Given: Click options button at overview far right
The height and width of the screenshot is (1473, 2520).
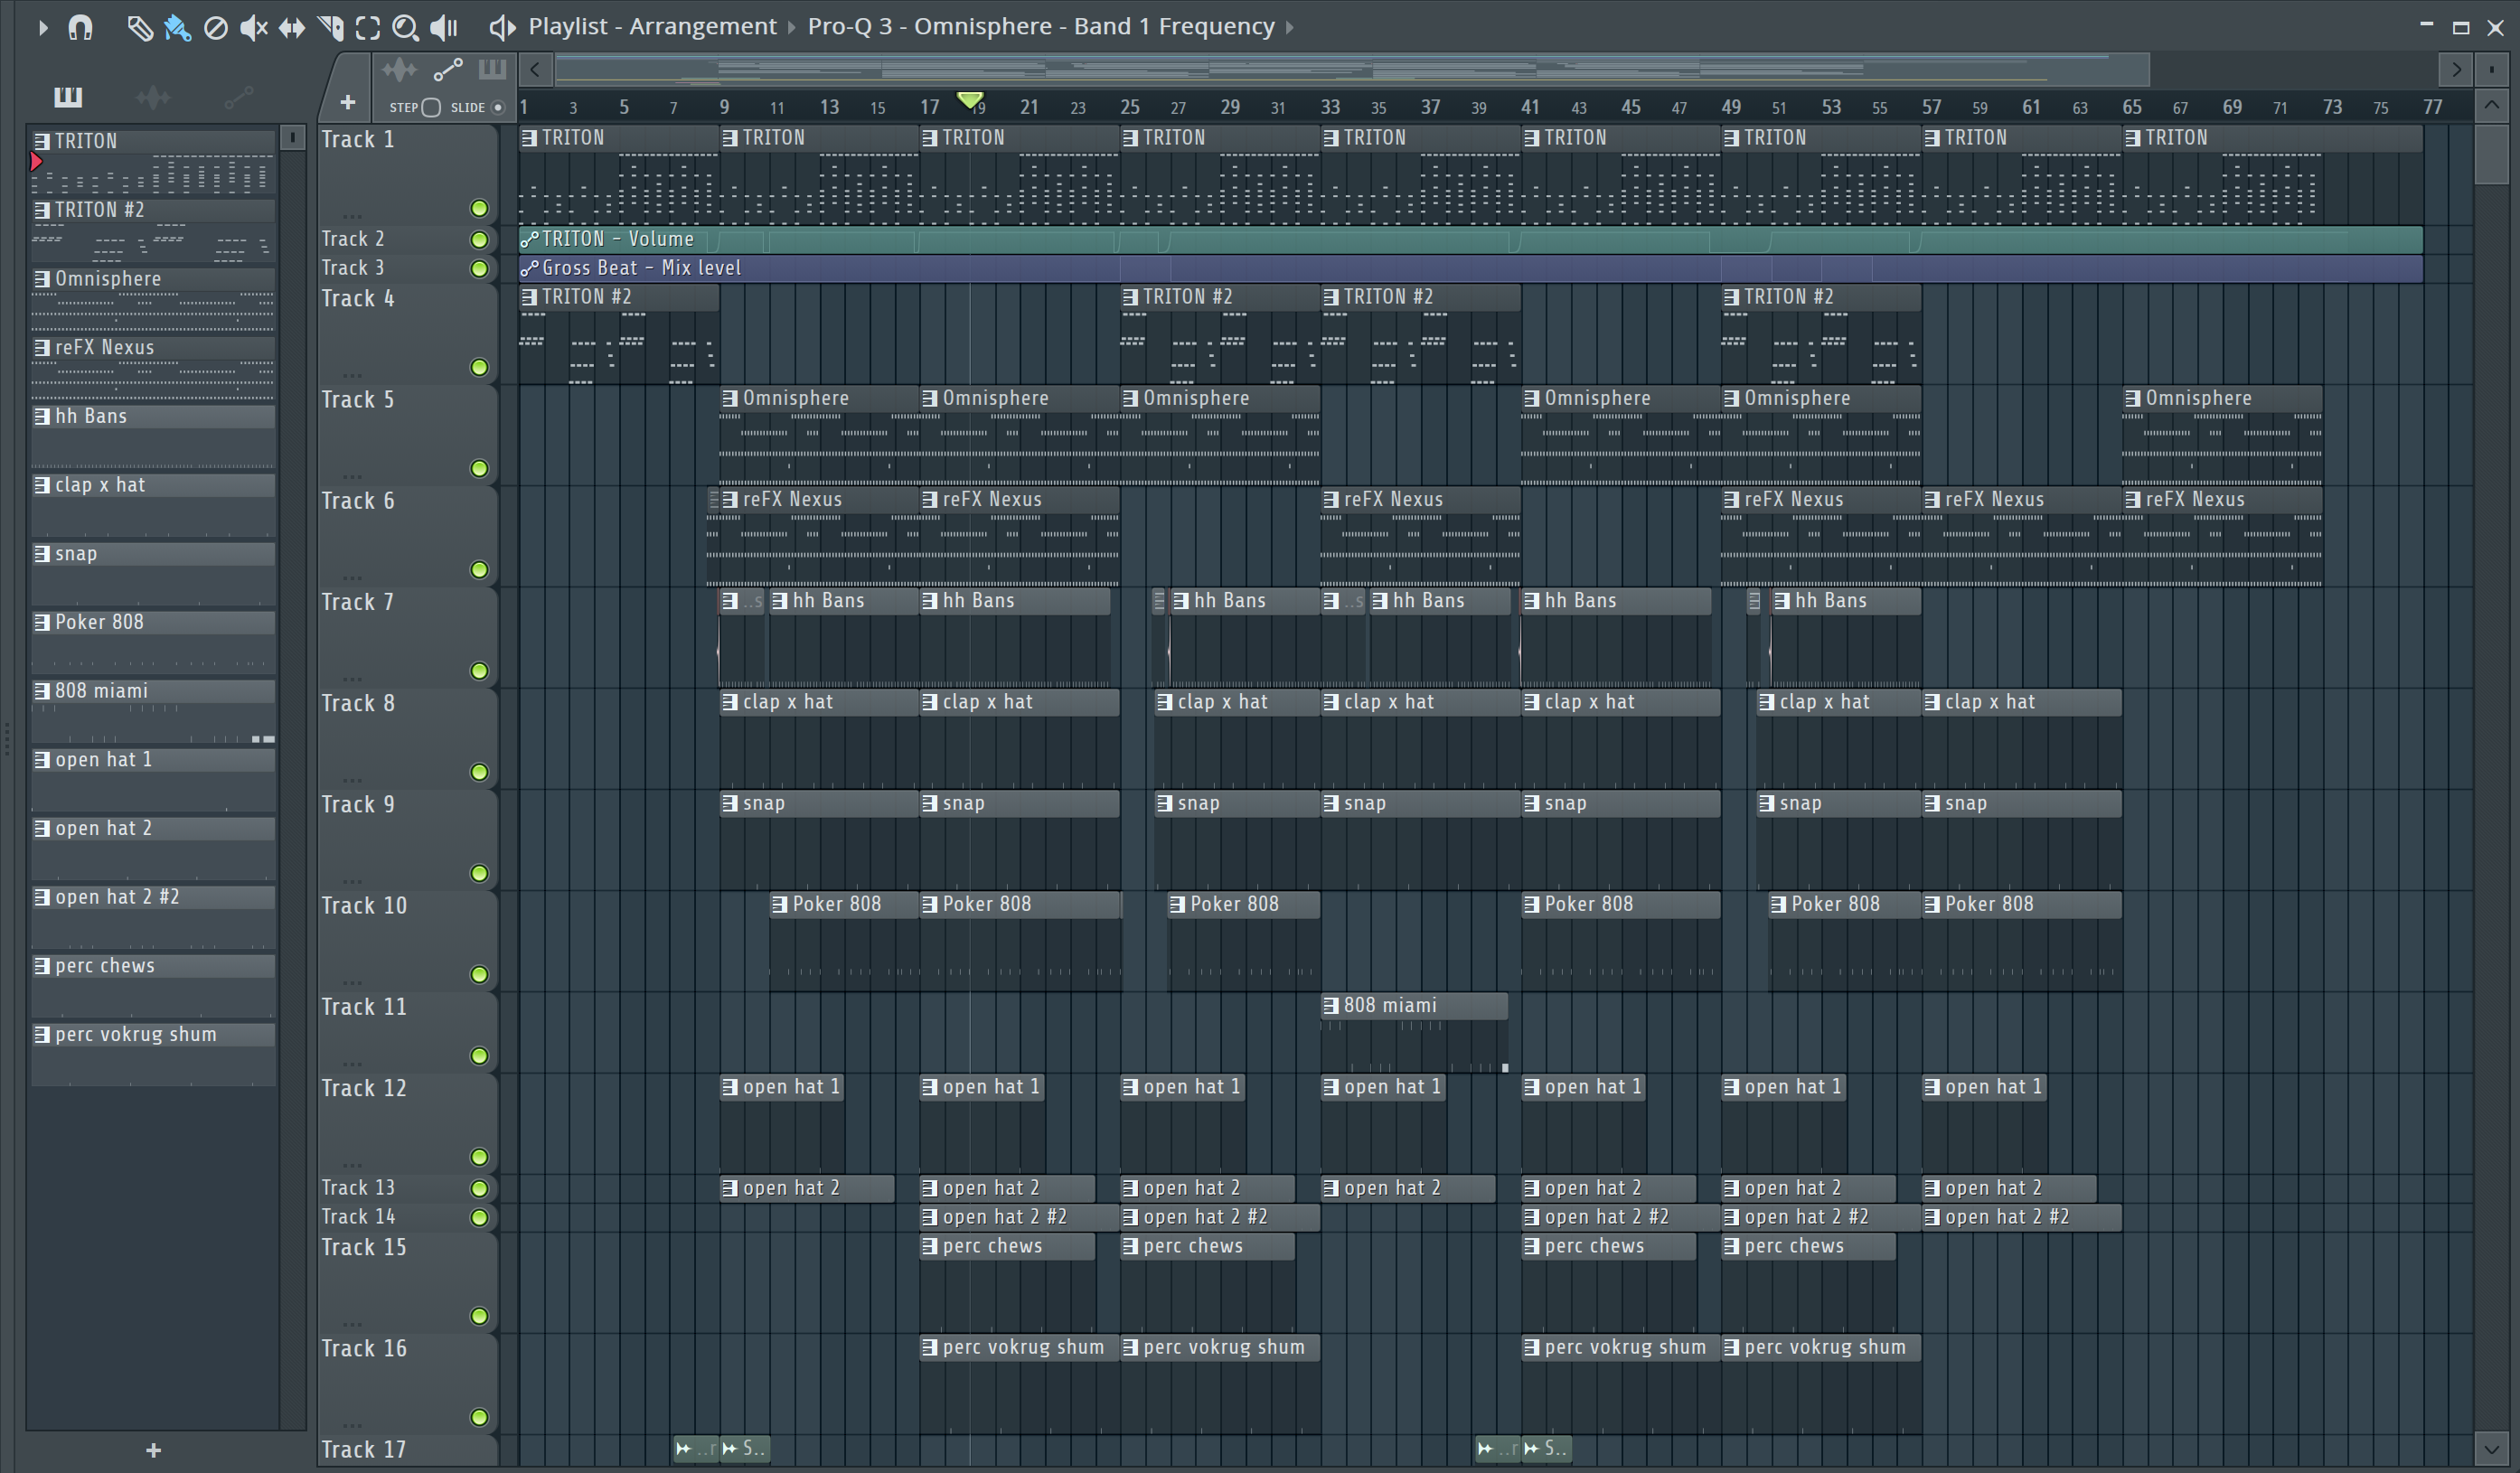Looking at the screenshot, I should point(2491,69).
